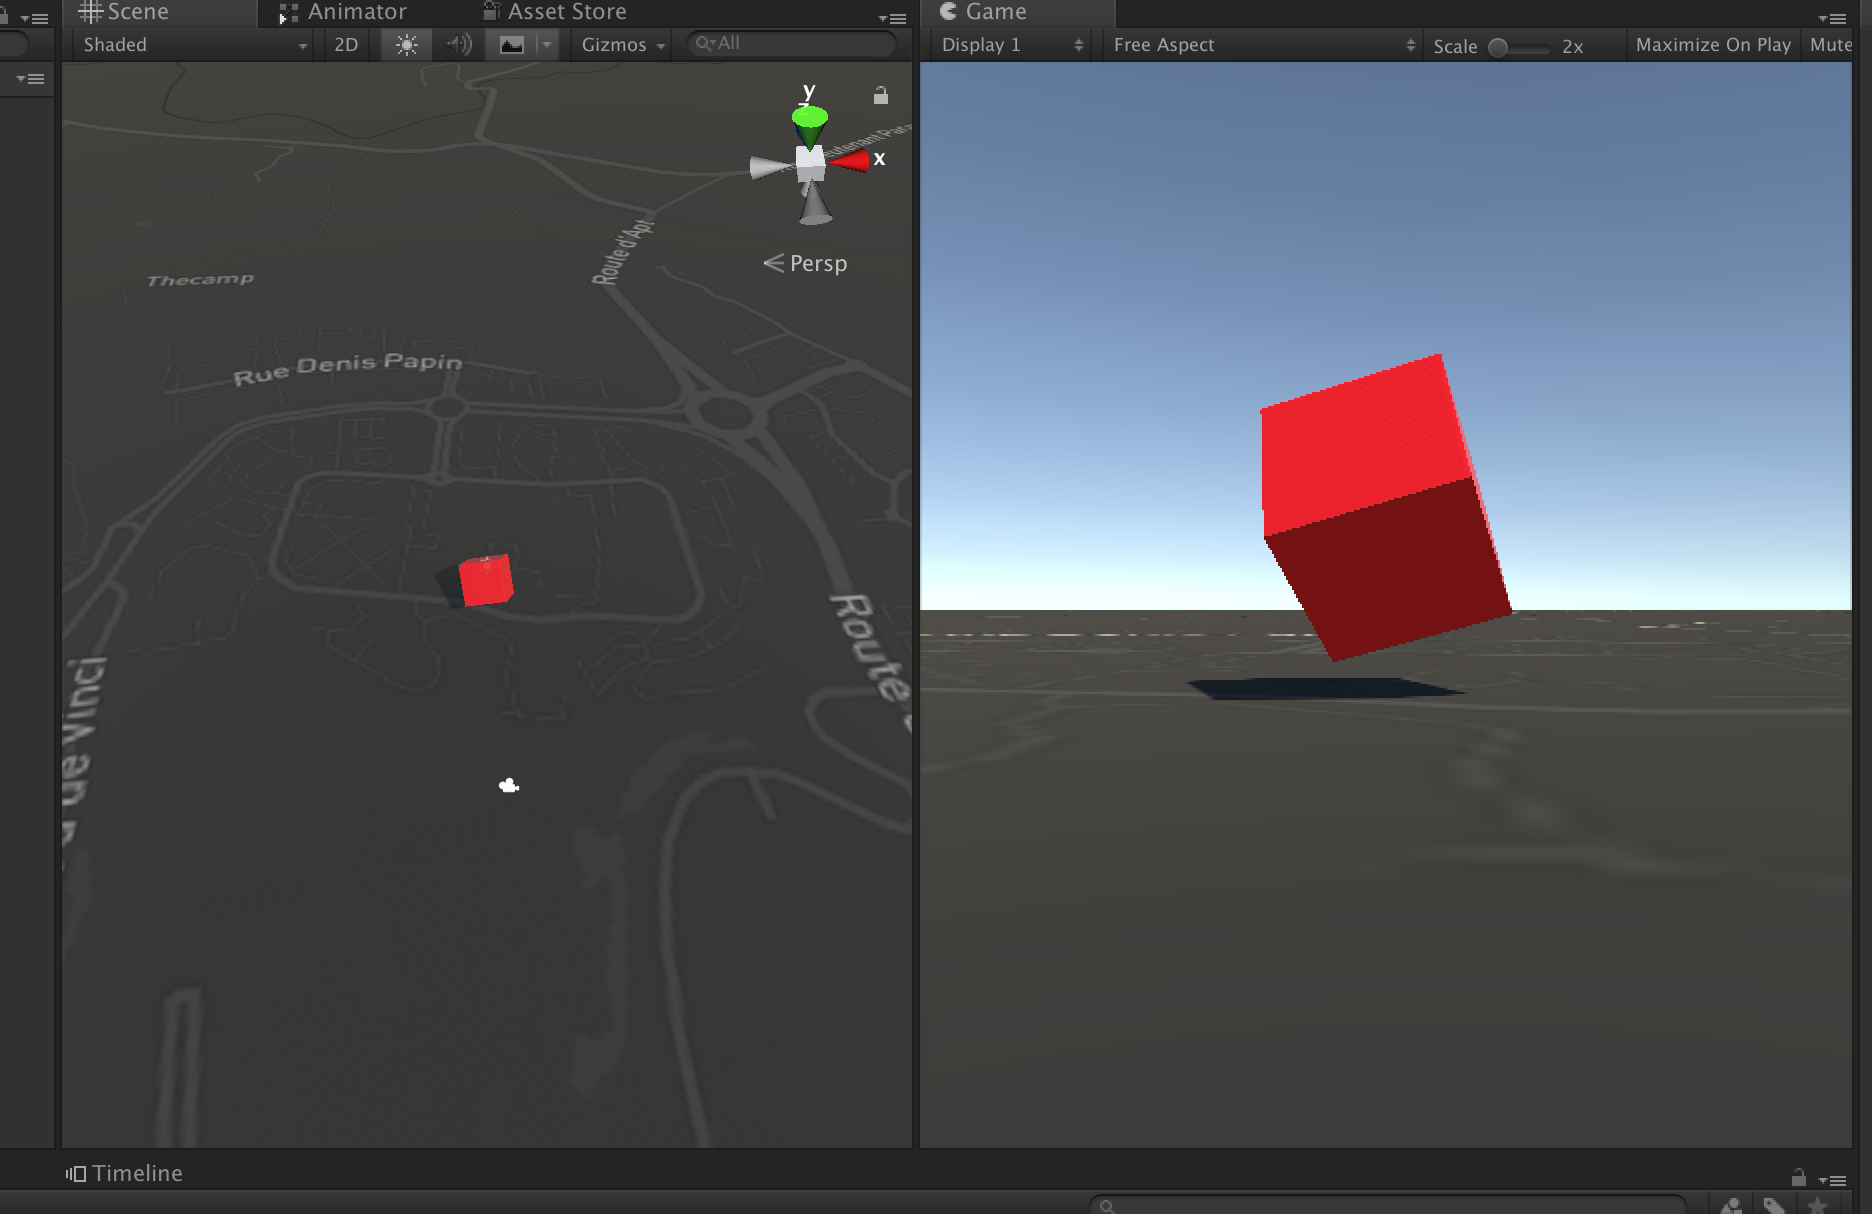Select the camera icon in scene view

click(509, 786)
